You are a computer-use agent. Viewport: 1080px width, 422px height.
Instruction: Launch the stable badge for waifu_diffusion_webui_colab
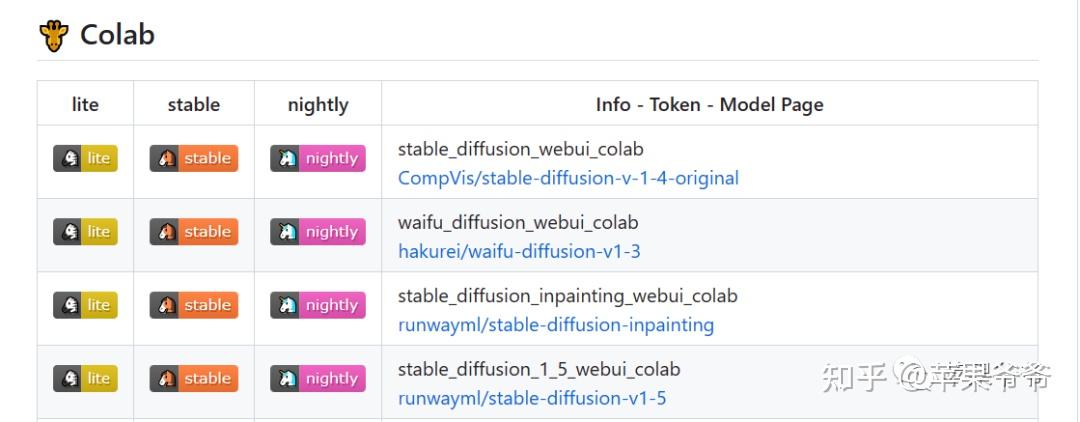194,231
